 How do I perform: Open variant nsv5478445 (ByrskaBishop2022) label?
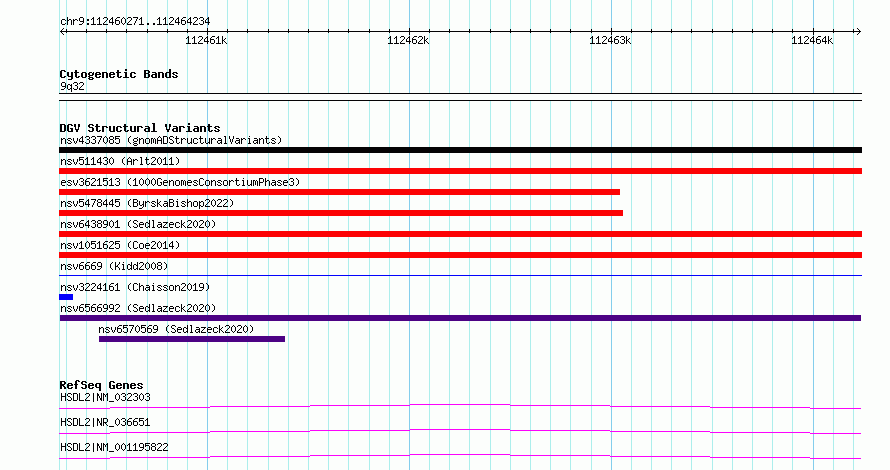click(x=147, y=203)
